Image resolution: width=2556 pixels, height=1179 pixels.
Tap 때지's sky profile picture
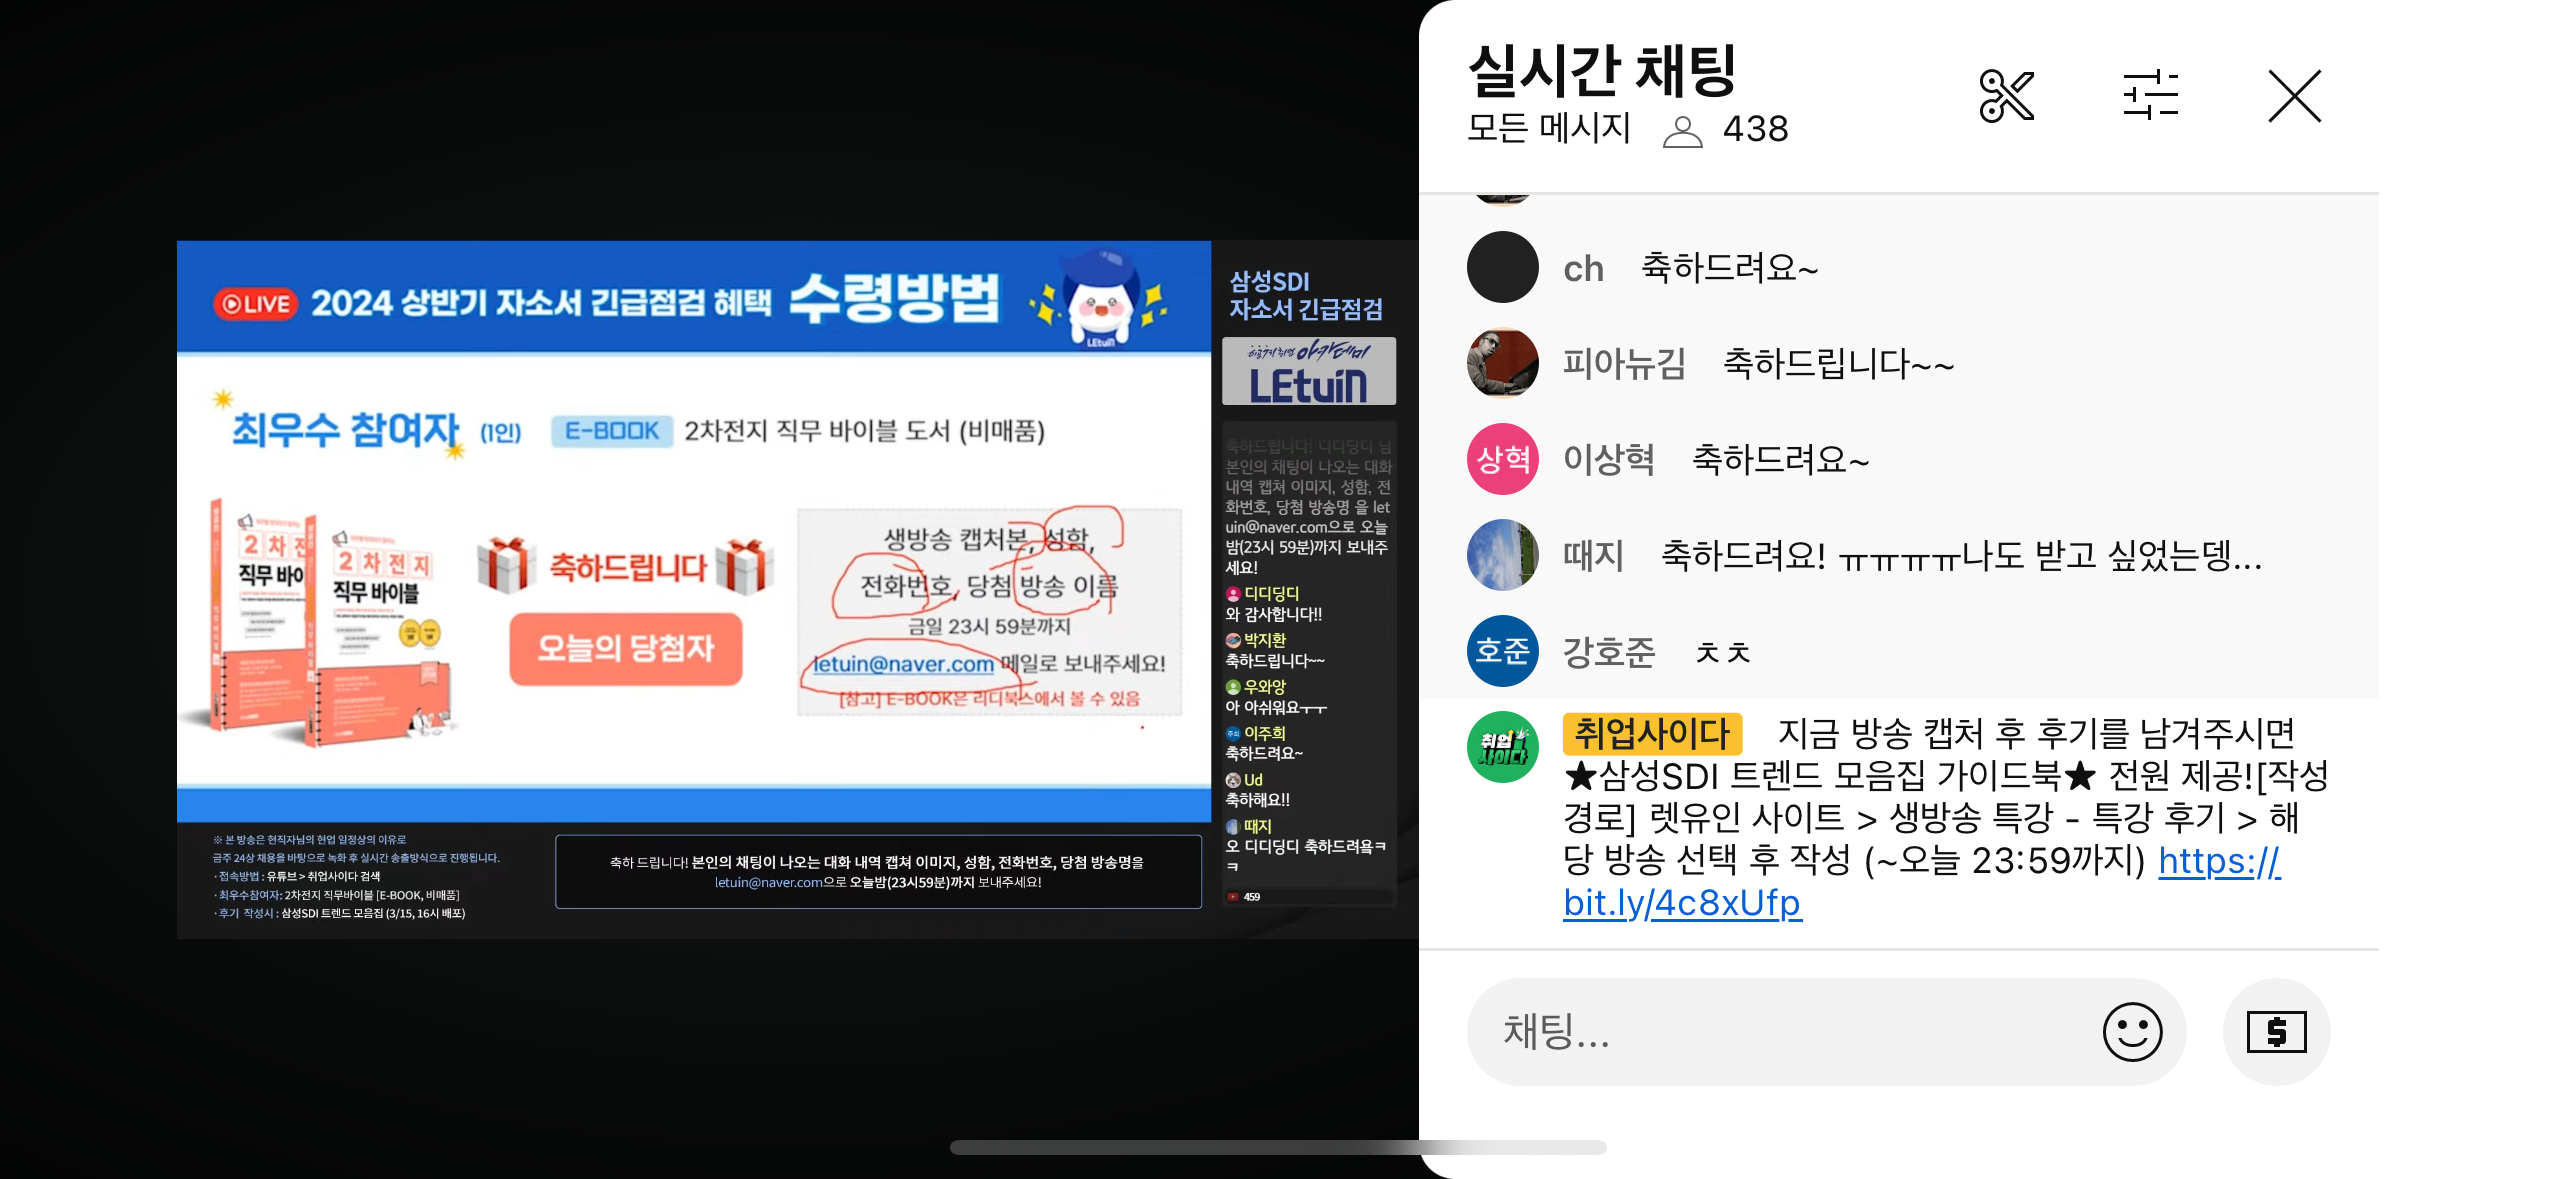point(1502,555)
